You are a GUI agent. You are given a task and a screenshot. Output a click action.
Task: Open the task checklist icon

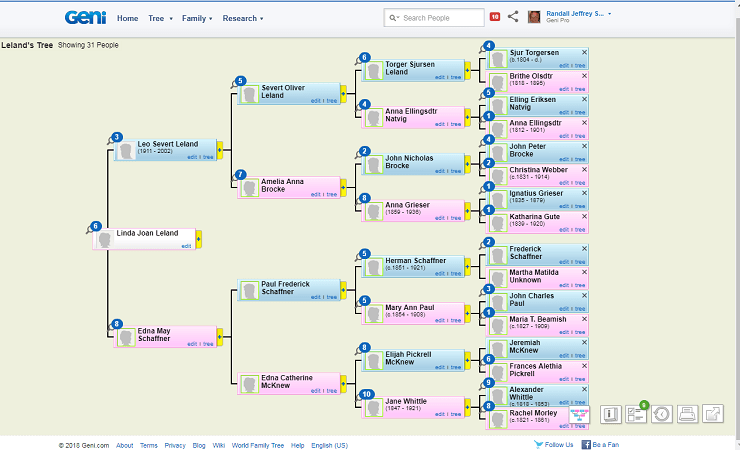click(635, 413)
